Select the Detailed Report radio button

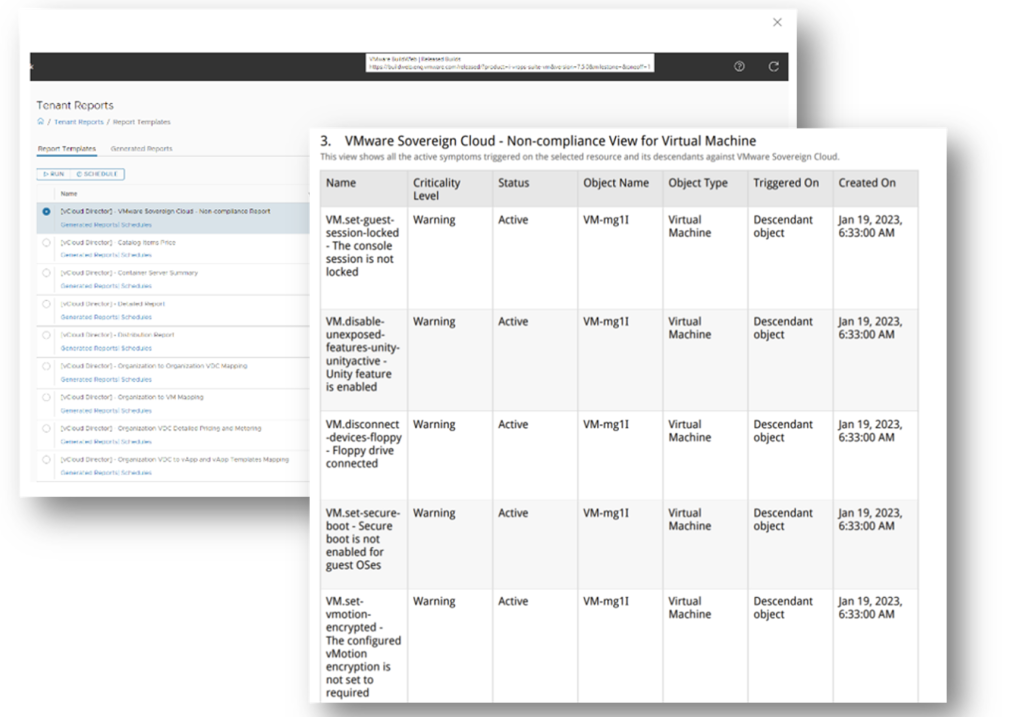46,304
